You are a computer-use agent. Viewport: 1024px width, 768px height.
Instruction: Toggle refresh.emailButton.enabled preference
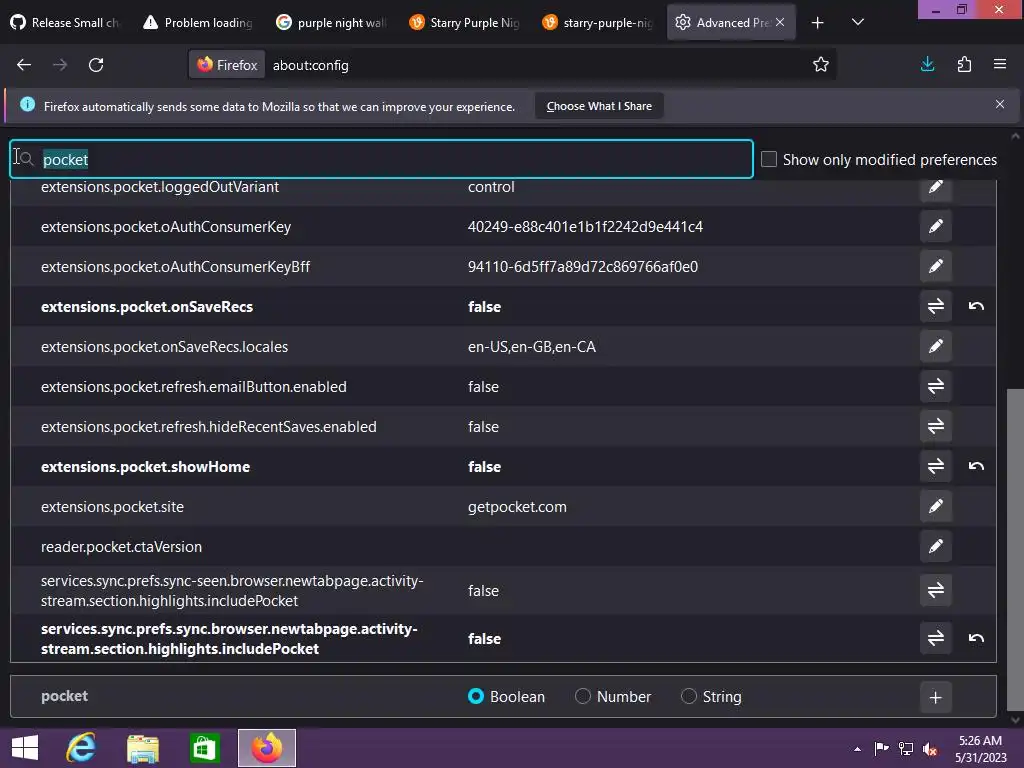click(935, 387)
